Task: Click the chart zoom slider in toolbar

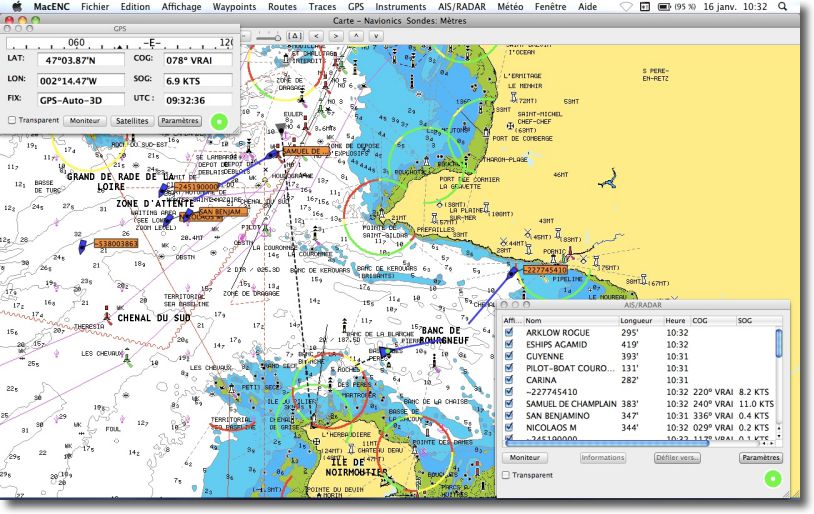Action: pos(268,36)
